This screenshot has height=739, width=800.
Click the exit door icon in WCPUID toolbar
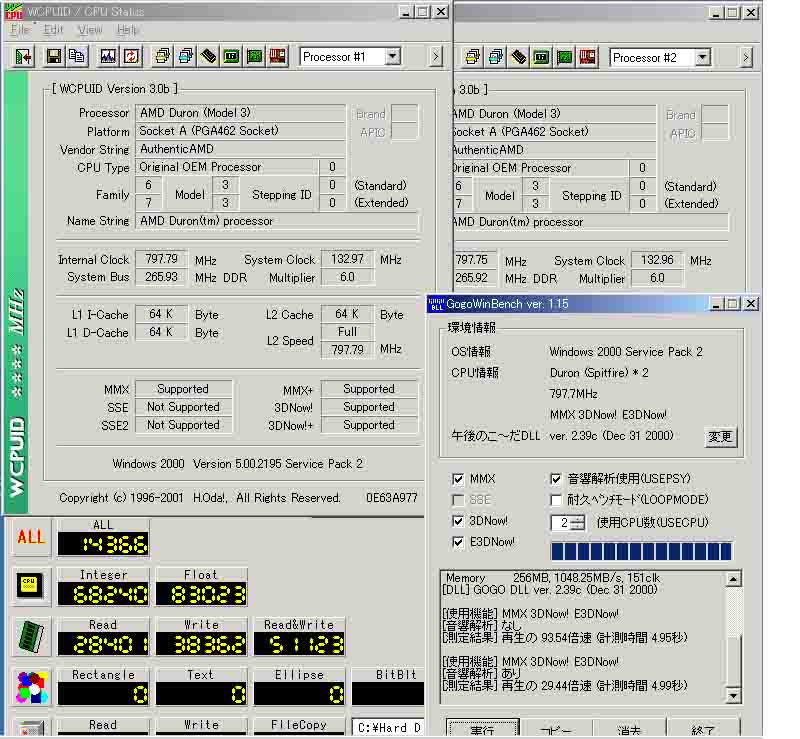(x=24, y=56)
